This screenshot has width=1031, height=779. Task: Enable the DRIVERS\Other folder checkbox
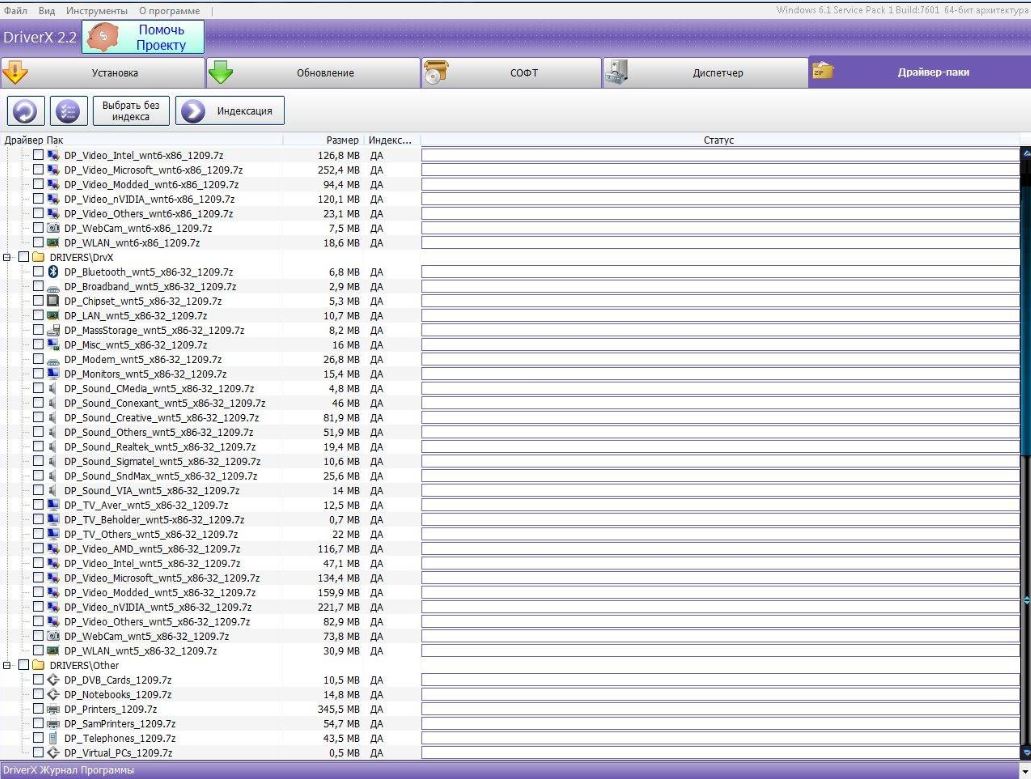point(24,665)
